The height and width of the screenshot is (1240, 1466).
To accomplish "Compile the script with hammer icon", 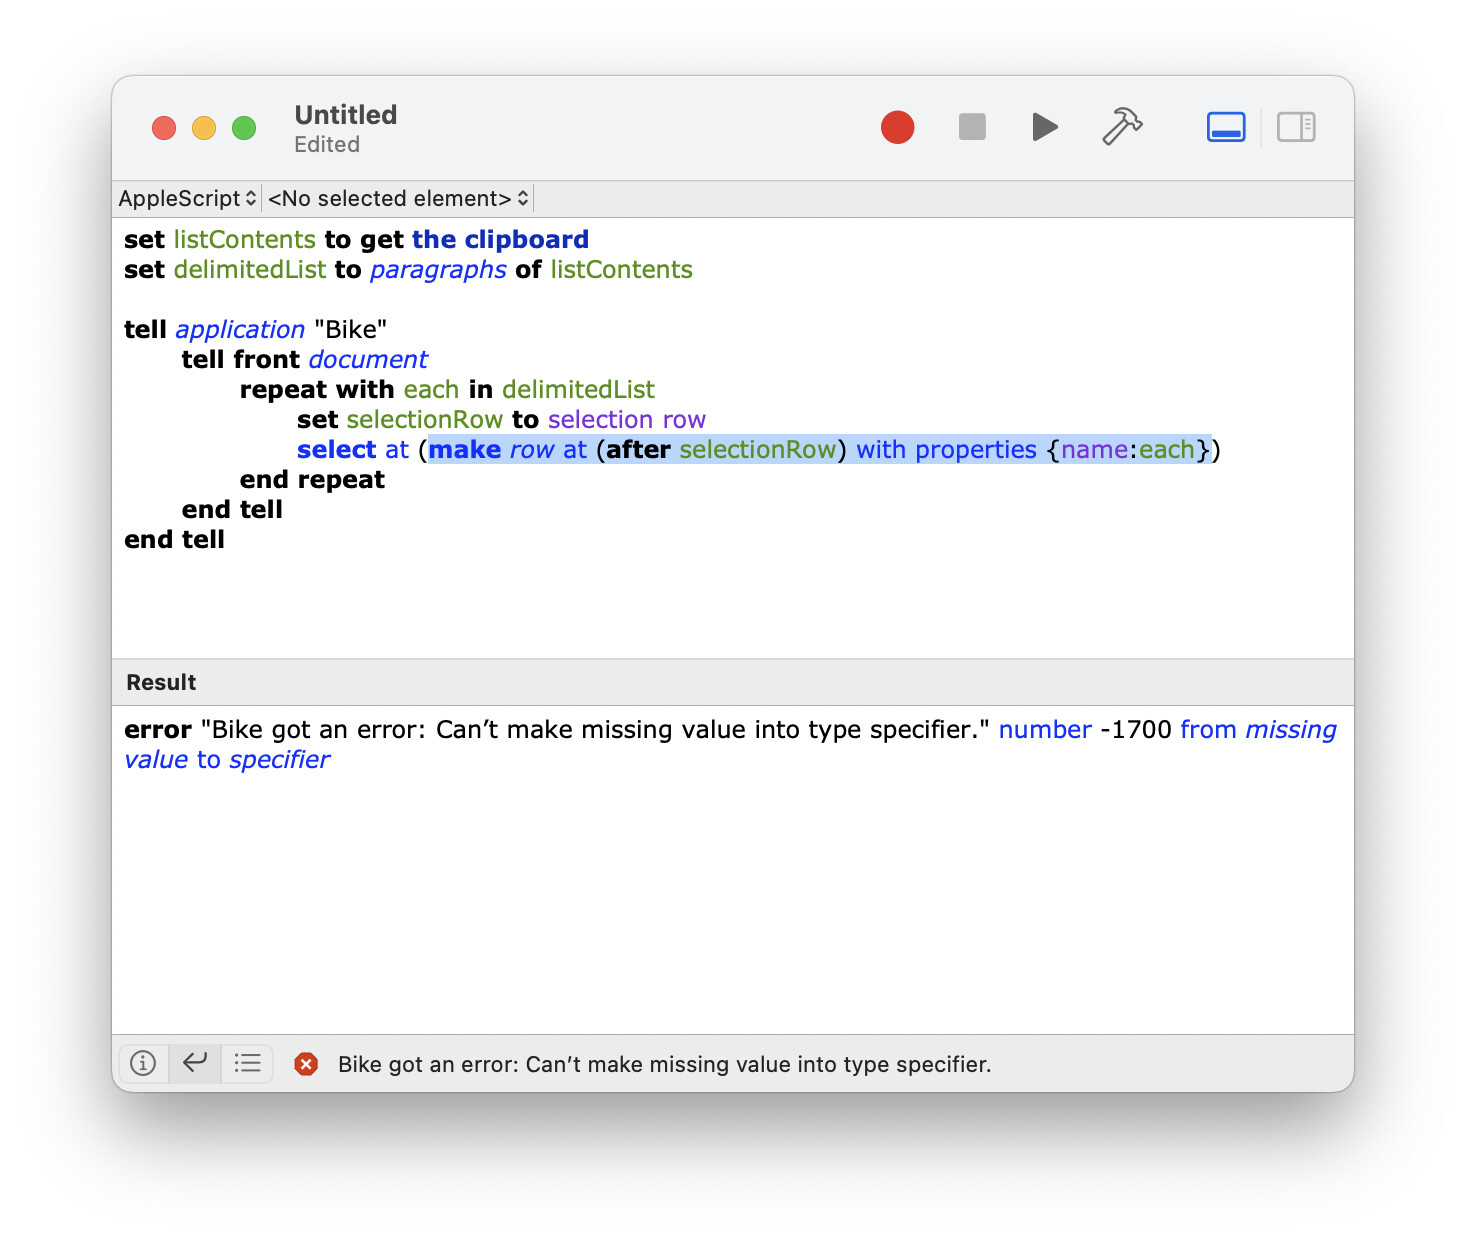I will 1122,127.
